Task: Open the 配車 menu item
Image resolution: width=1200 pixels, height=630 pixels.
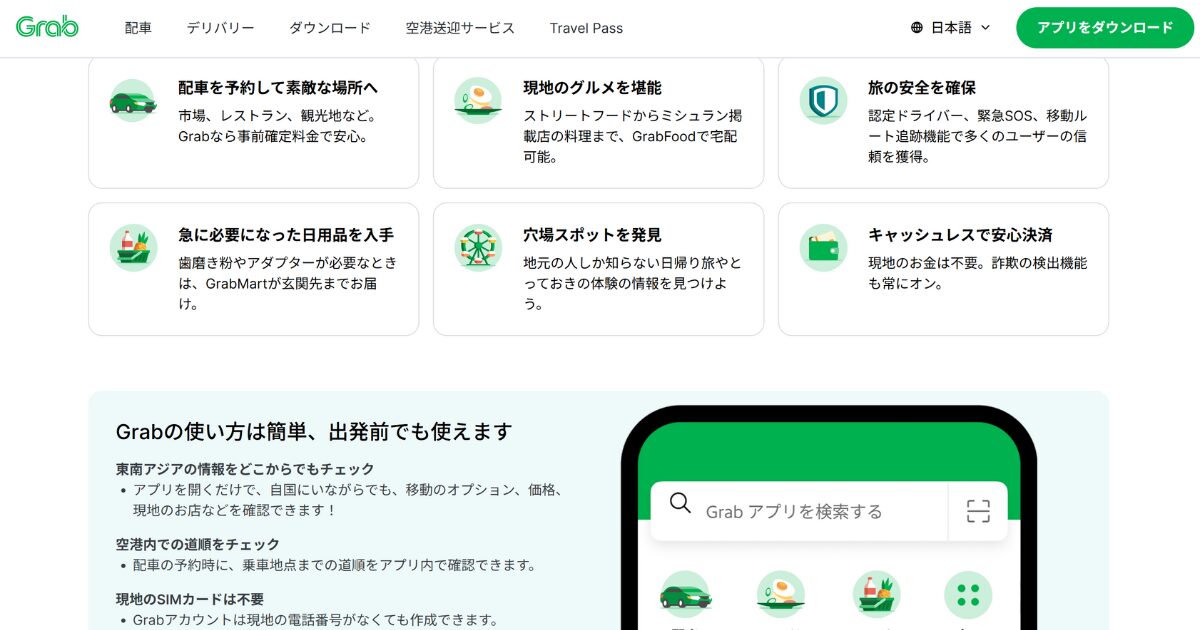Action: 138,28
